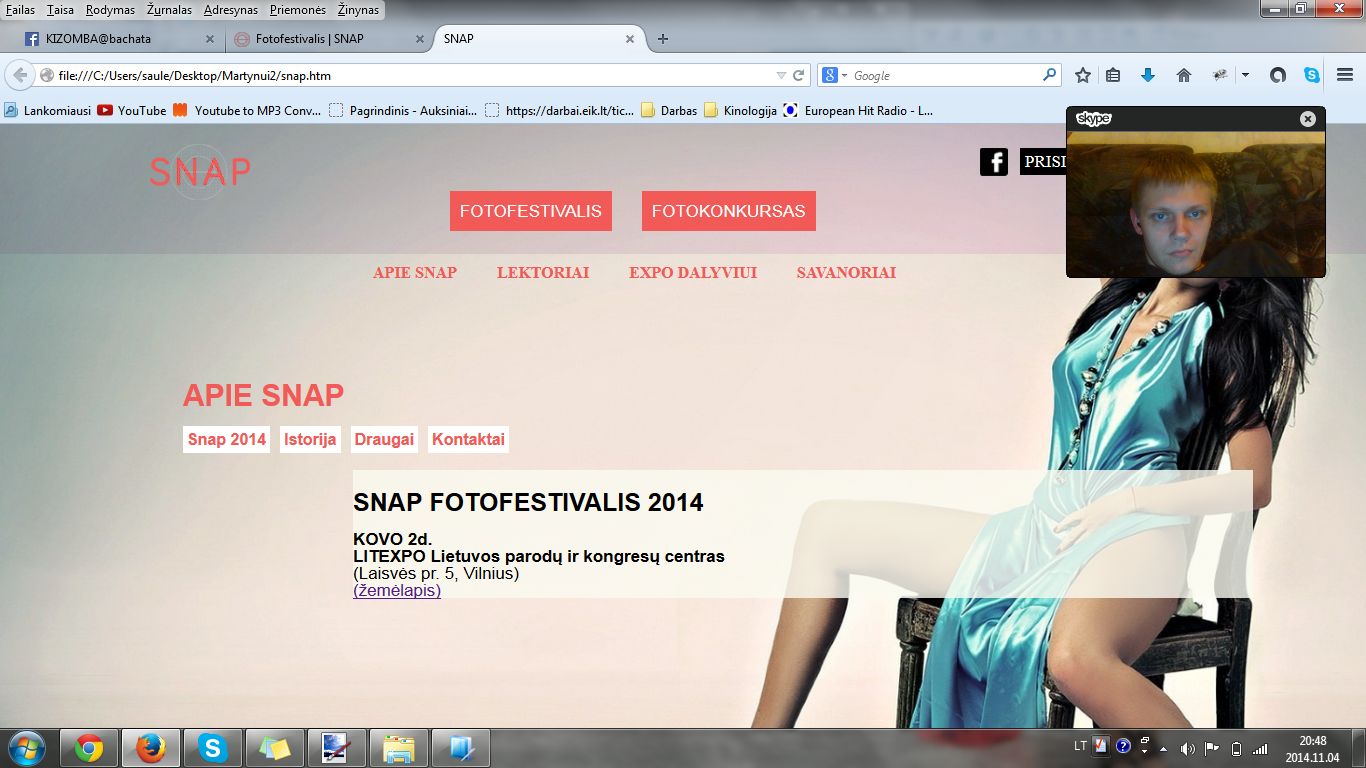
Task: Open the EXPO DALYVIUI nav link
Action: tap(693, 272)
